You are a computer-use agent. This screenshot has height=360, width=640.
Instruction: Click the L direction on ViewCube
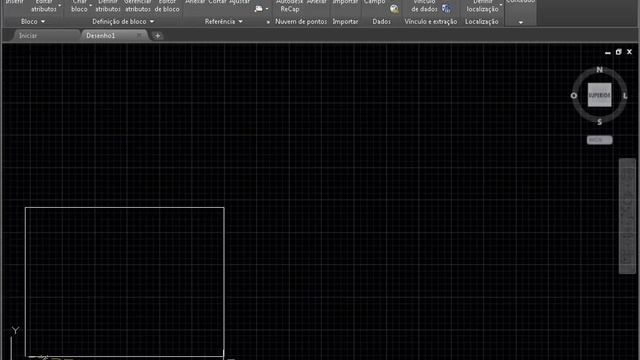tap(625, 96)
